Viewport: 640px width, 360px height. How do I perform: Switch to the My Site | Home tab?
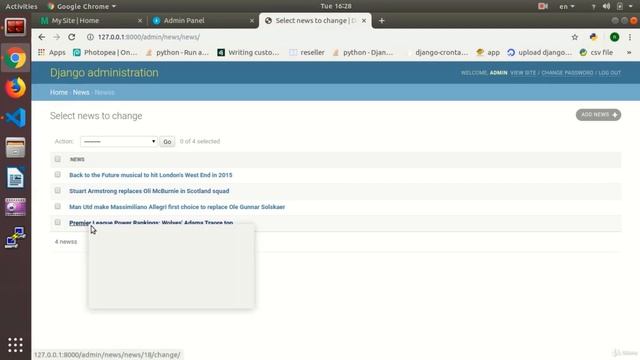[91, 20]
